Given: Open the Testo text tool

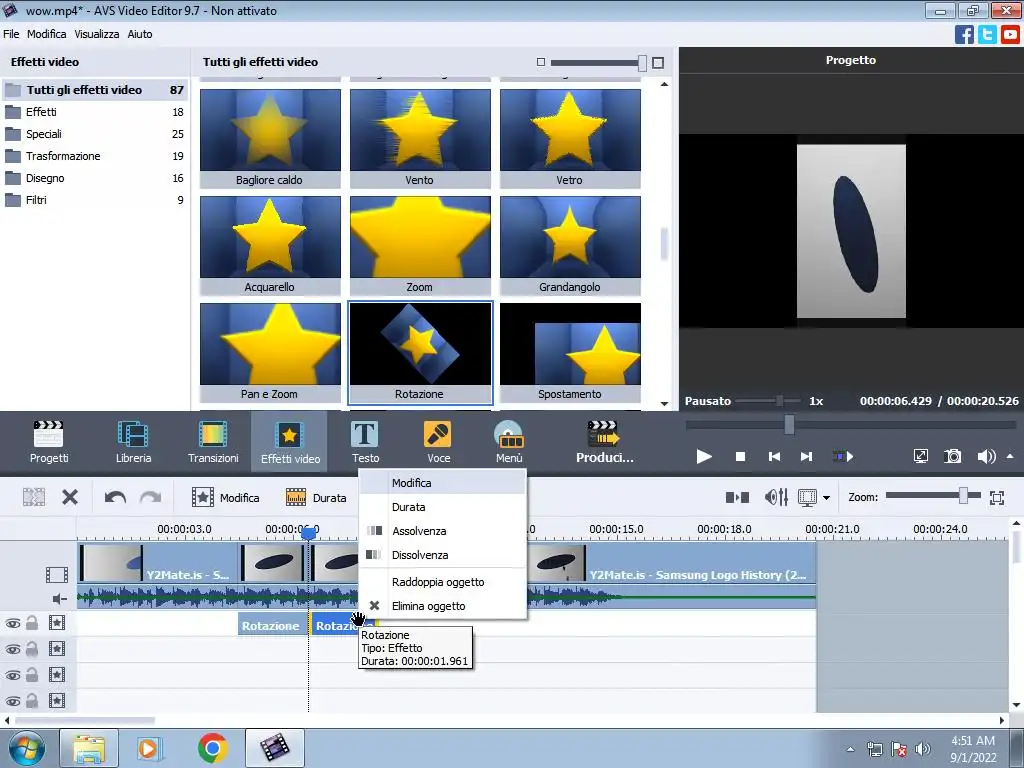Looking at the screenshot, I should 365,442.
